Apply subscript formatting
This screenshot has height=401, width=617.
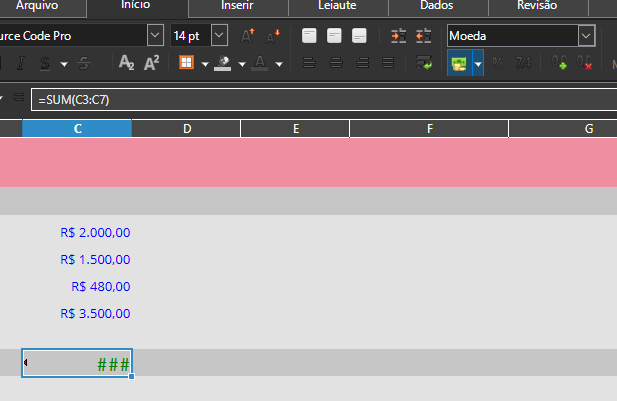tap(127, 64)
